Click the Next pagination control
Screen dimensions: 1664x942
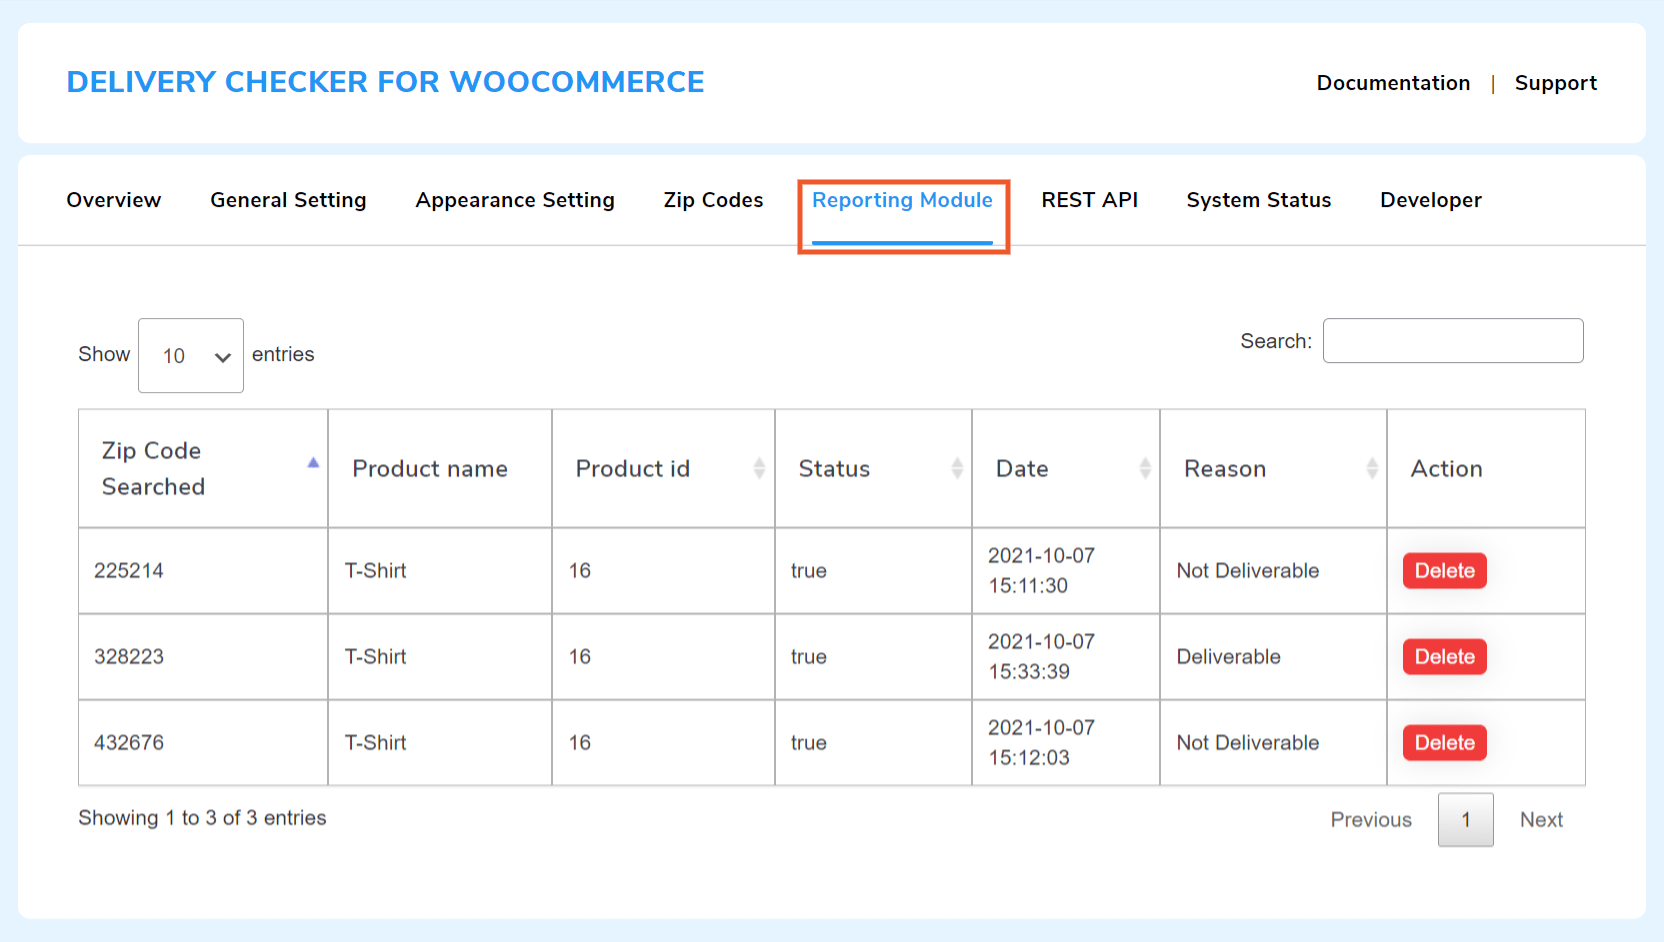coord(1540,819)
